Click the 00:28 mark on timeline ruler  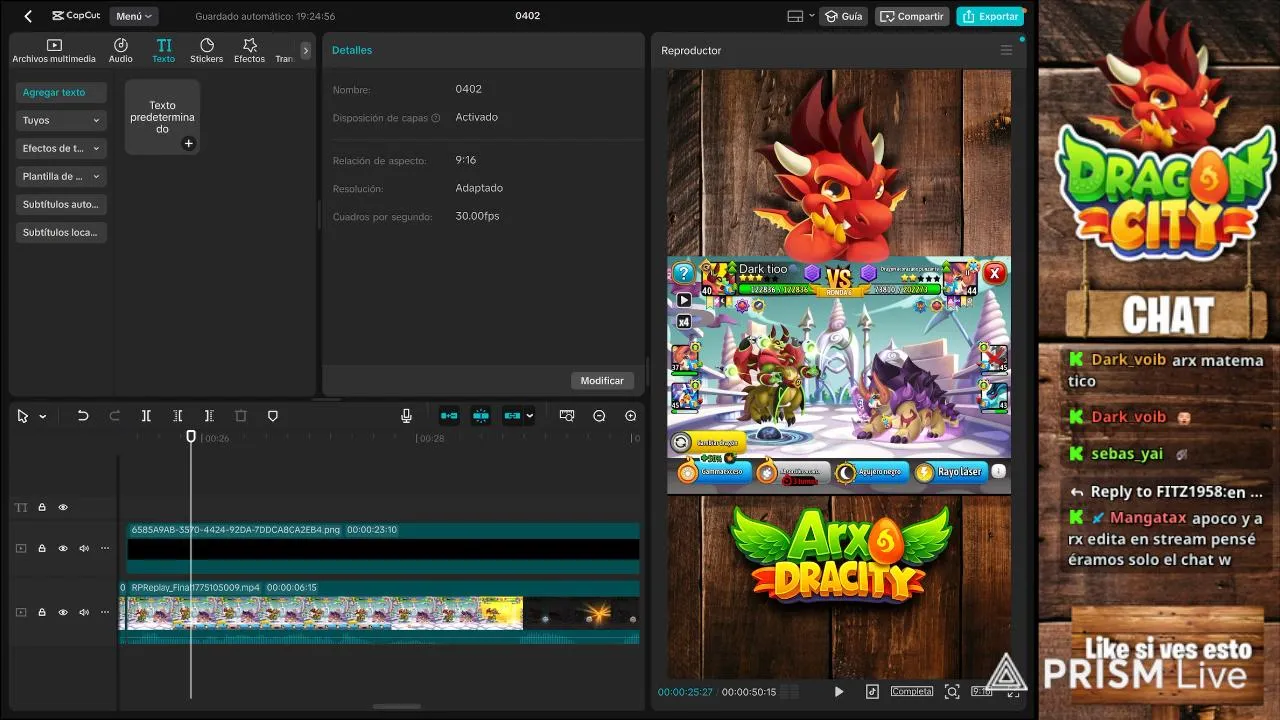[431, 438]
